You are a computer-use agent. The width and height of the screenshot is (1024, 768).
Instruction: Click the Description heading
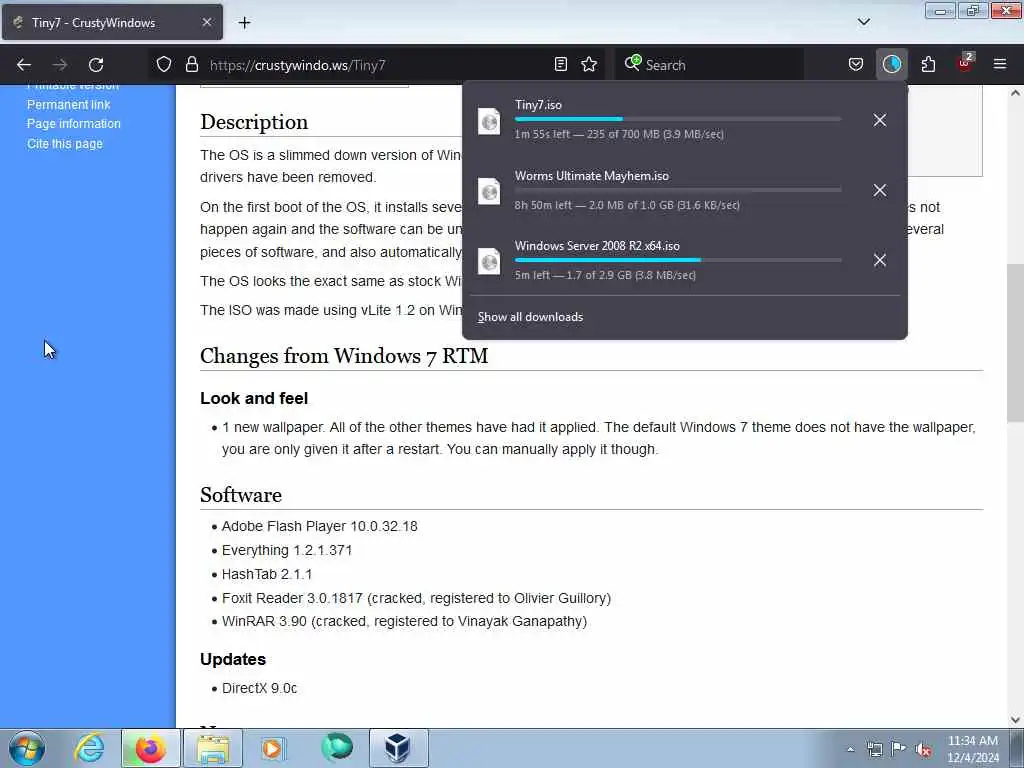(254, 122)
